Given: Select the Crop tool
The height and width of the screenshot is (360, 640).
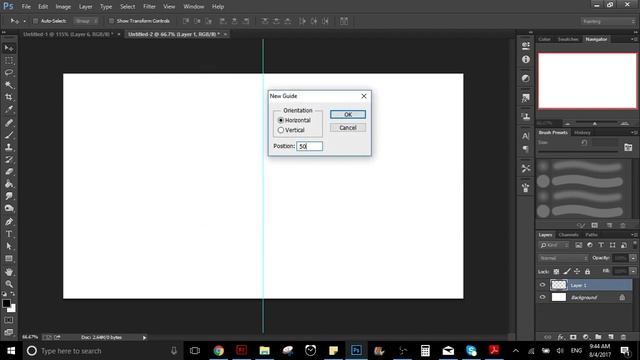Looking at the screenshot, I should click(x=9, y=97).
